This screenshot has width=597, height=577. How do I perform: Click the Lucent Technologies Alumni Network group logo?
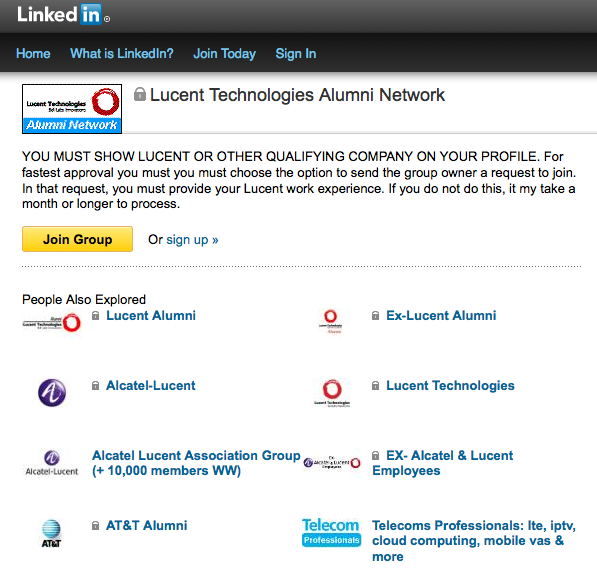coord(72,109)
